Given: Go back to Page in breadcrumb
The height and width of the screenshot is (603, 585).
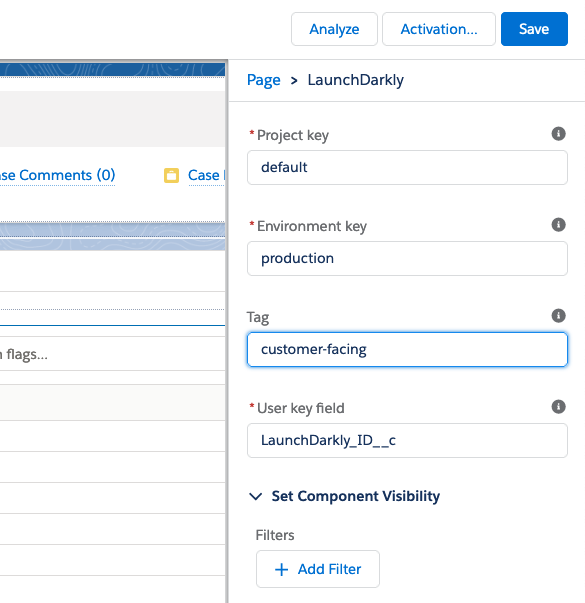Looking at the screenshot, I should pyautogui.click(x=263, y=80).
